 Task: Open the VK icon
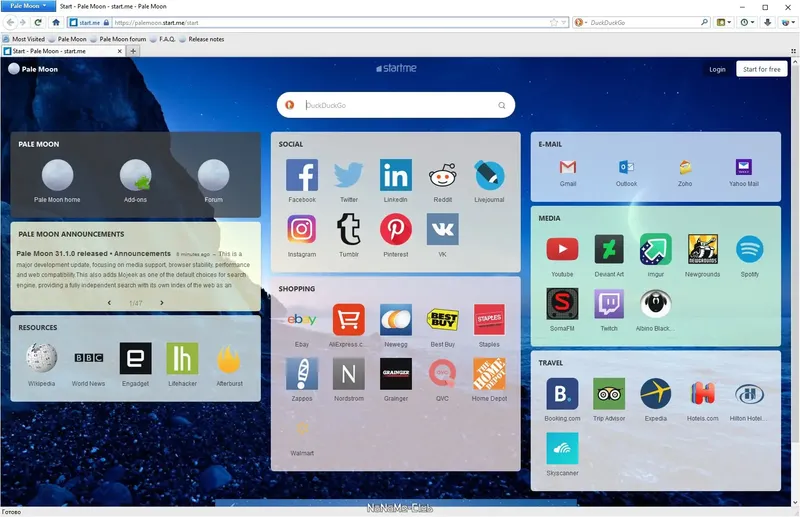coord(442,229)
